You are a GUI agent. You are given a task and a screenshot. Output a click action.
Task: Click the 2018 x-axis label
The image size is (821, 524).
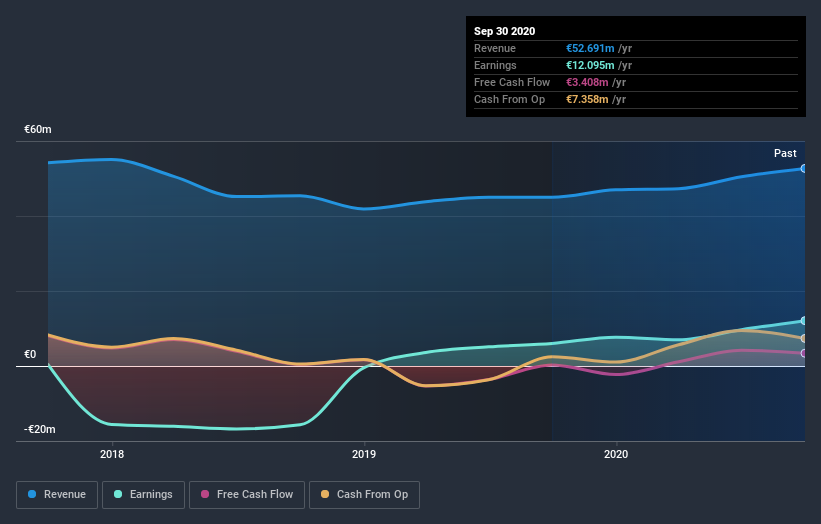112,454
